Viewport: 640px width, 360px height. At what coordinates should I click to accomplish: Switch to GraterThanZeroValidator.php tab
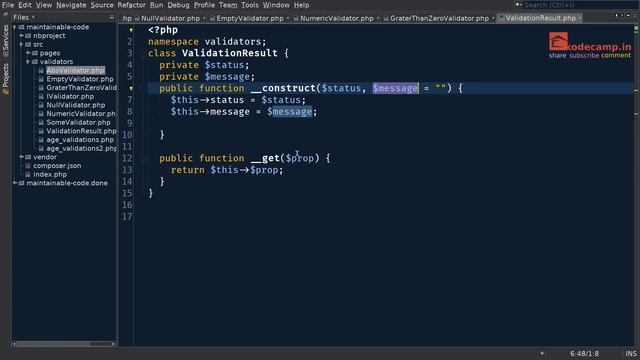[439, 18]
